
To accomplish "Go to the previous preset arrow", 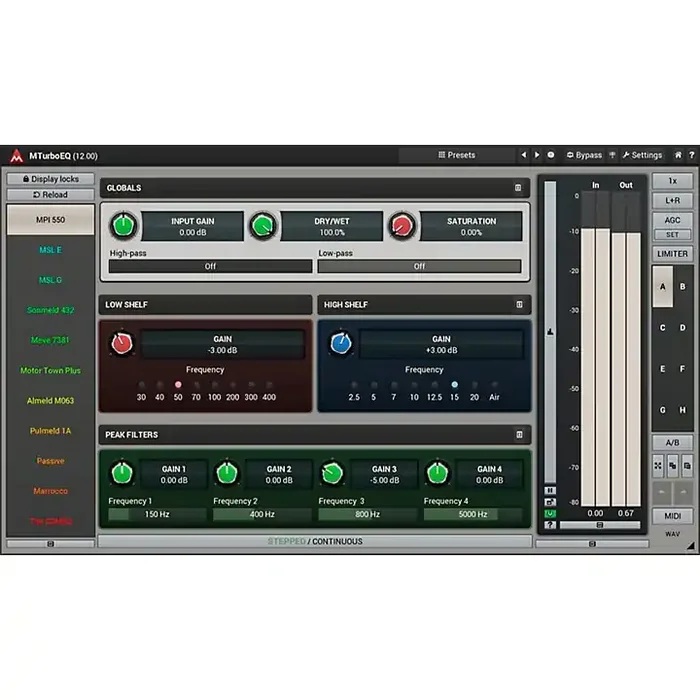I will point(524,155).
